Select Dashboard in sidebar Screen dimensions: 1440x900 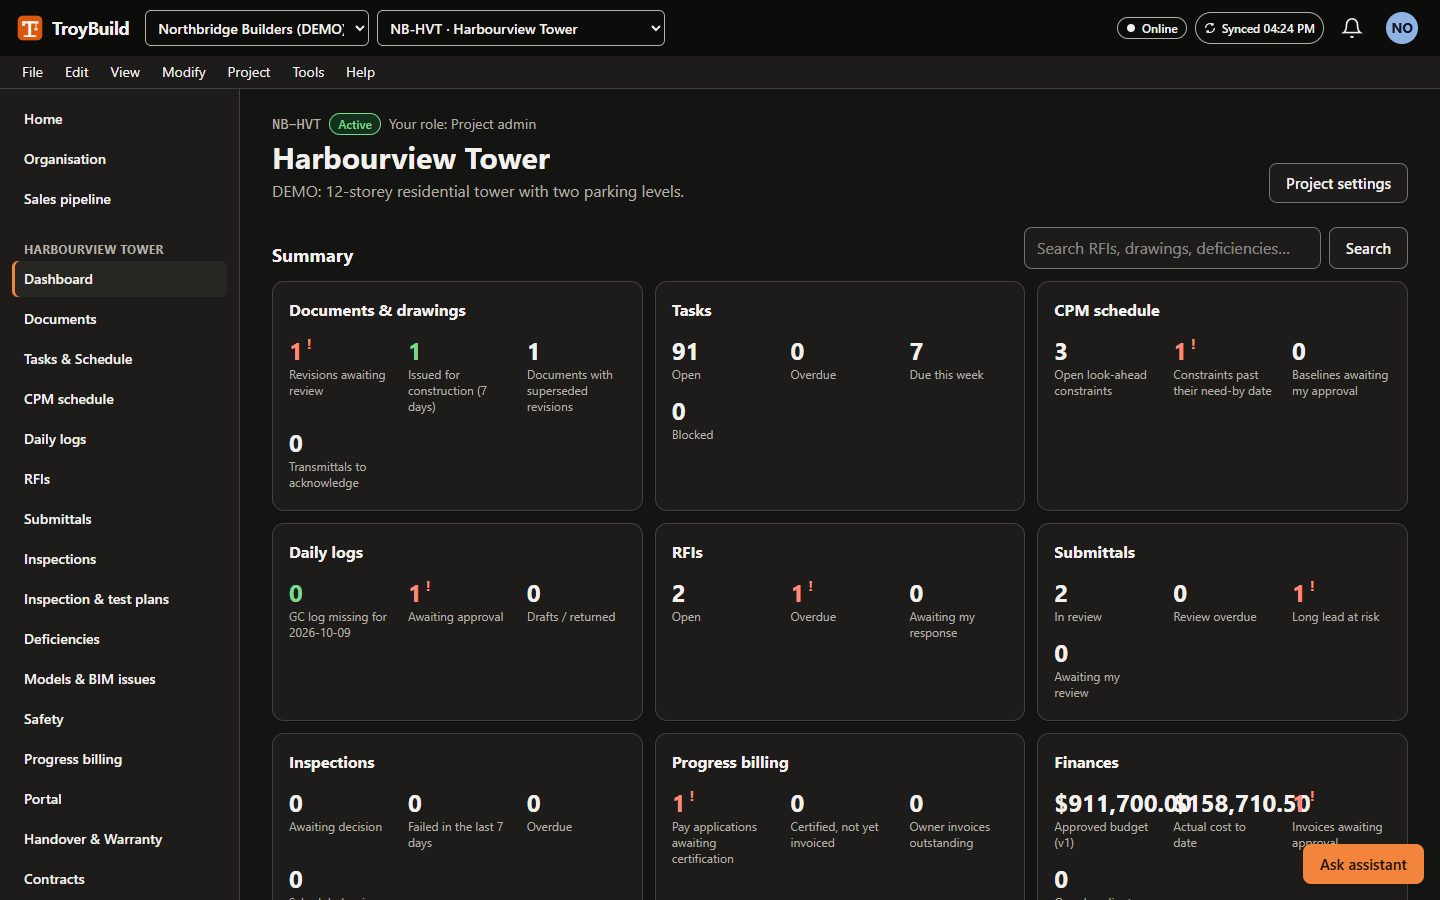pyautogui.click(x=120, y=279)
